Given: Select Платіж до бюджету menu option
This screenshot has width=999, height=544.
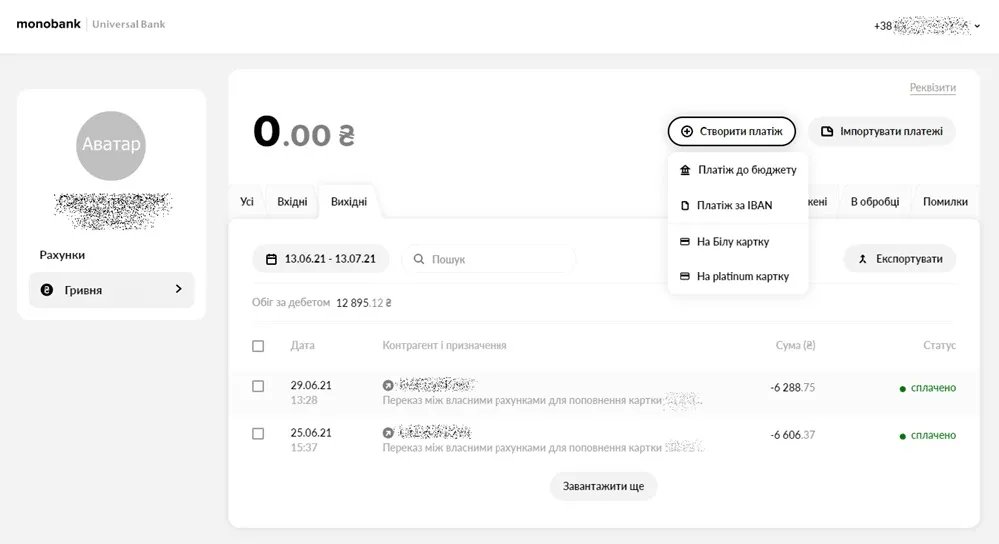Looking at the screenshot, I should [737, 170].
